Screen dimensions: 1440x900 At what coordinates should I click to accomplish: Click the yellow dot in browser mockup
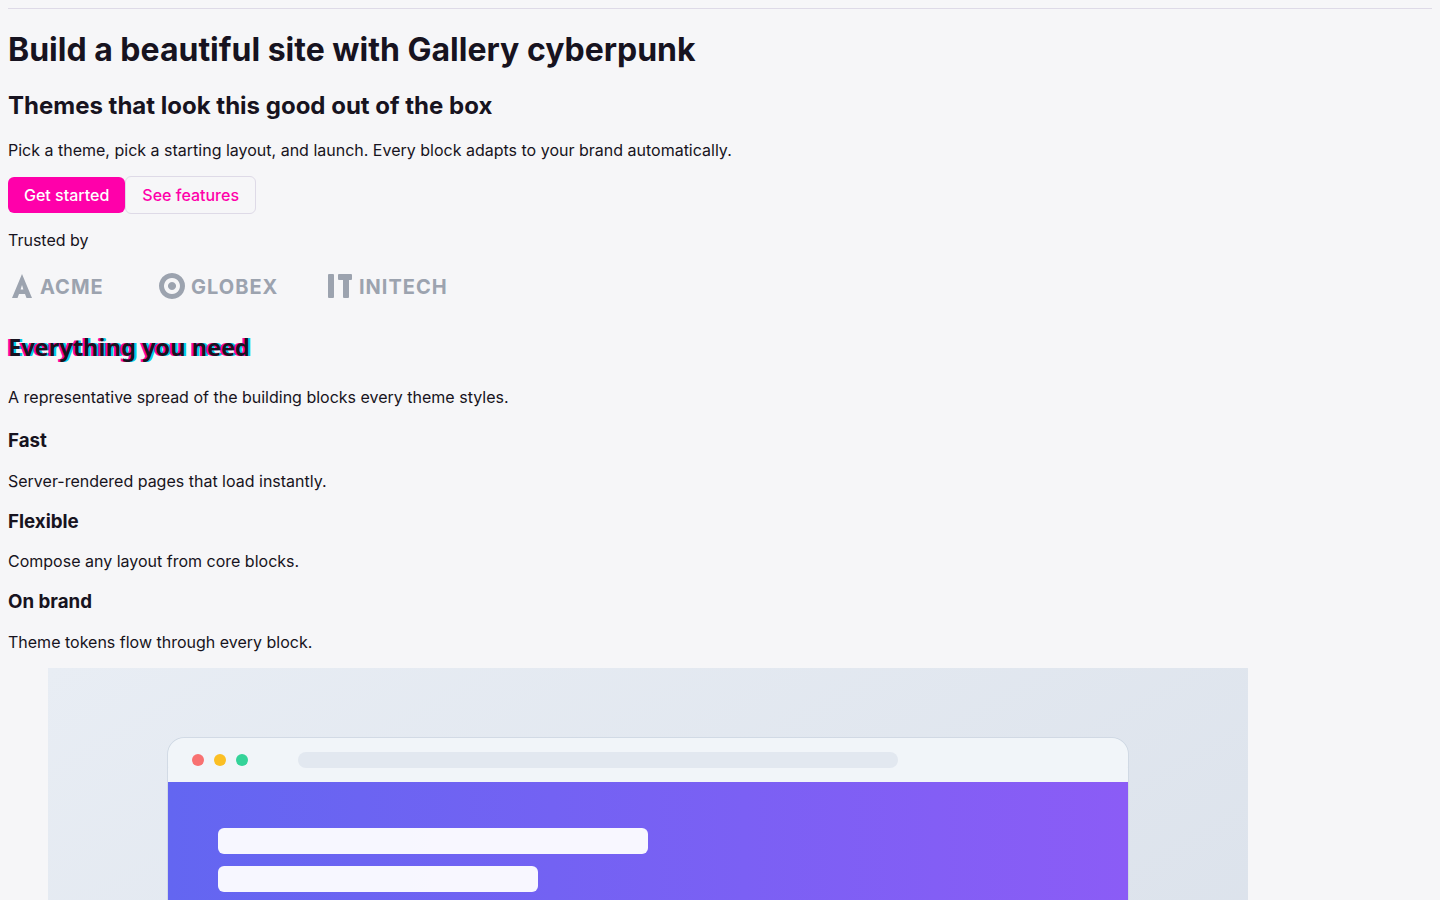click(220, 760)
